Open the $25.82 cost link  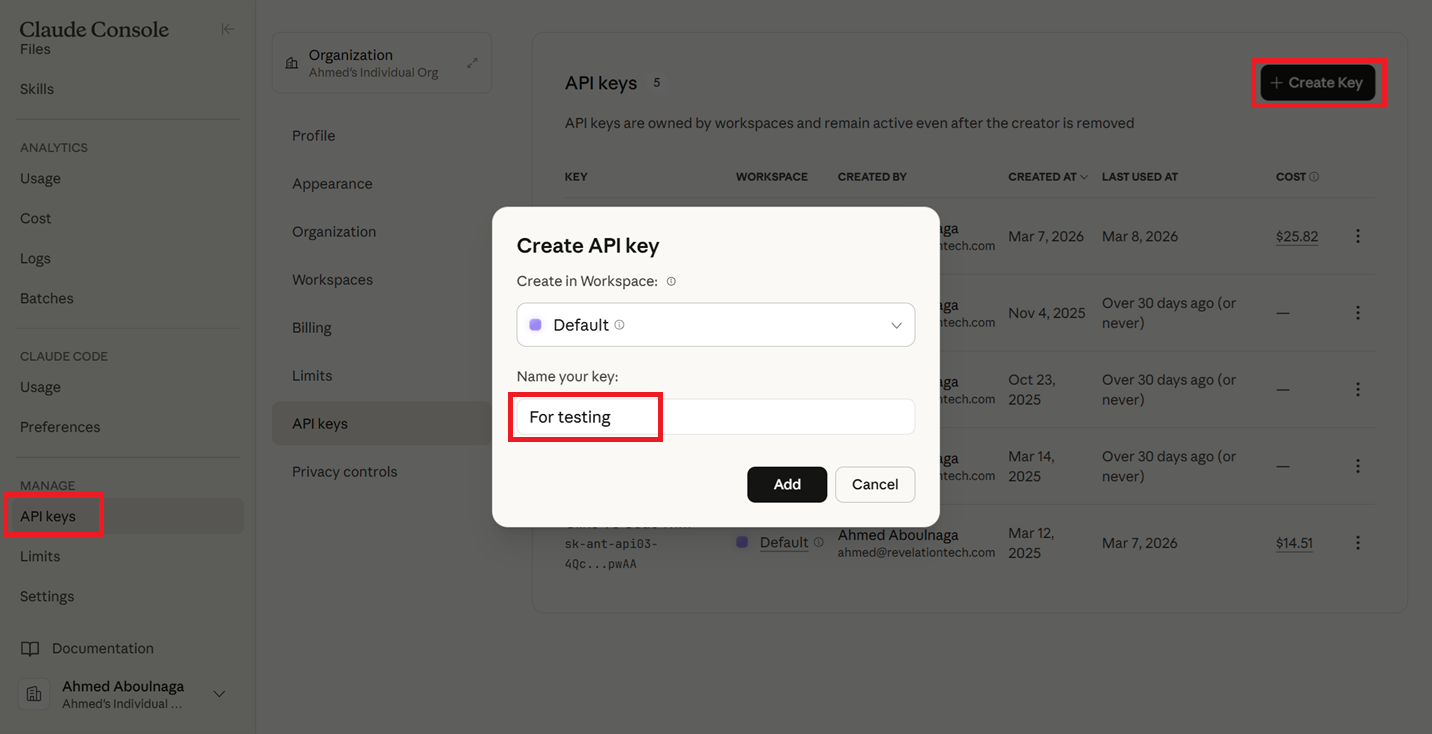pyautogui.click(x=1297, y=237)
